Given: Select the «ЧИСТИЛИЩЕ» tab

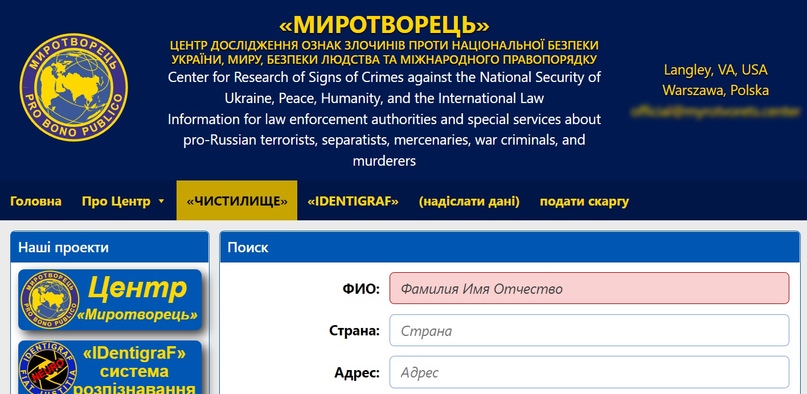Looking at the screenshot, I should pos(237,201).
